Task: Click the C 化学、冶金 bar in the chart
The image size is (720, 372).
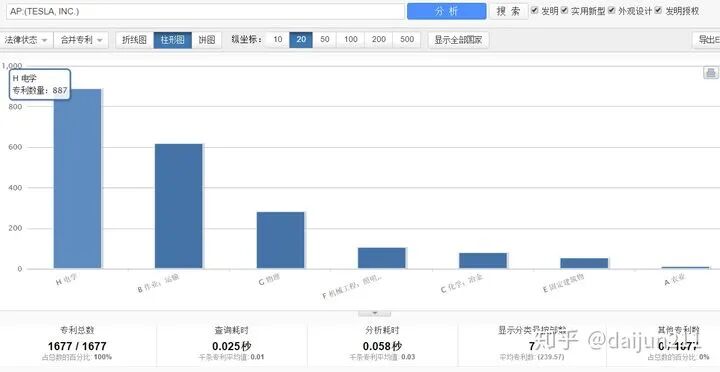Action: tap(483, 260)
